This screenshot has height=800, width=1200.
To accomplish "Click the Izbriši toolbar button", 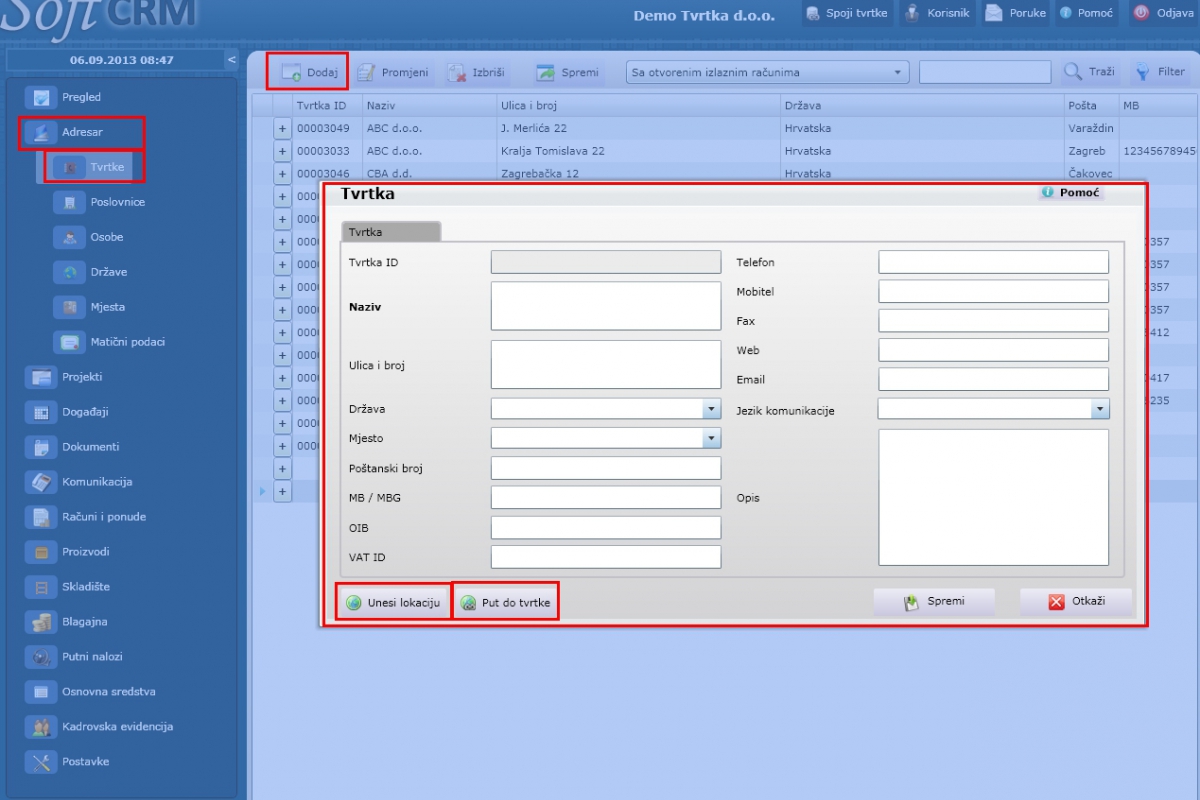I will (x=477, y=72).
